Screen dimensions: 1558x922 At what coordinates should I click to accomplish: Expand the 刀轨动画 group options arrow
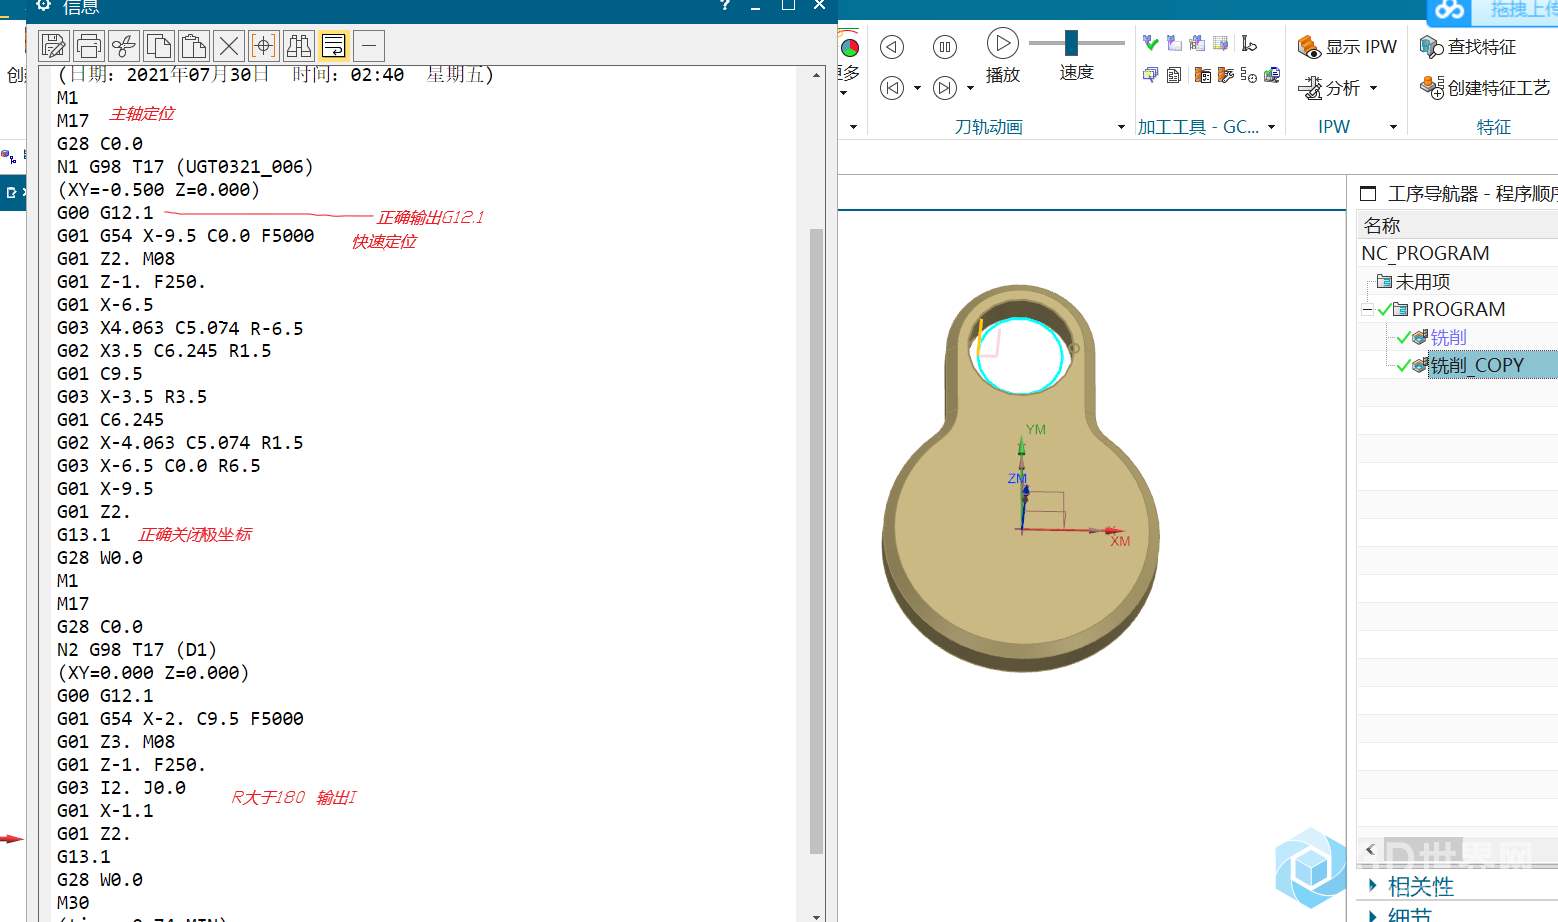(1121, 127)
